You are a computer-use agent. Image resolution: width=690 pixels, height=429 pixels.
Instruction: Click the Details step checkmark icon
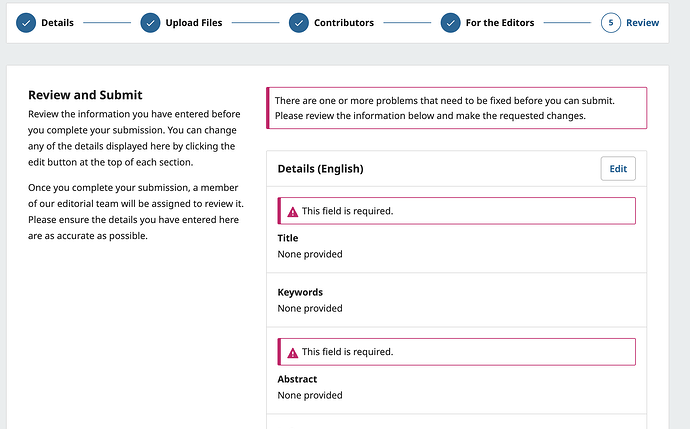click(26, 23)
